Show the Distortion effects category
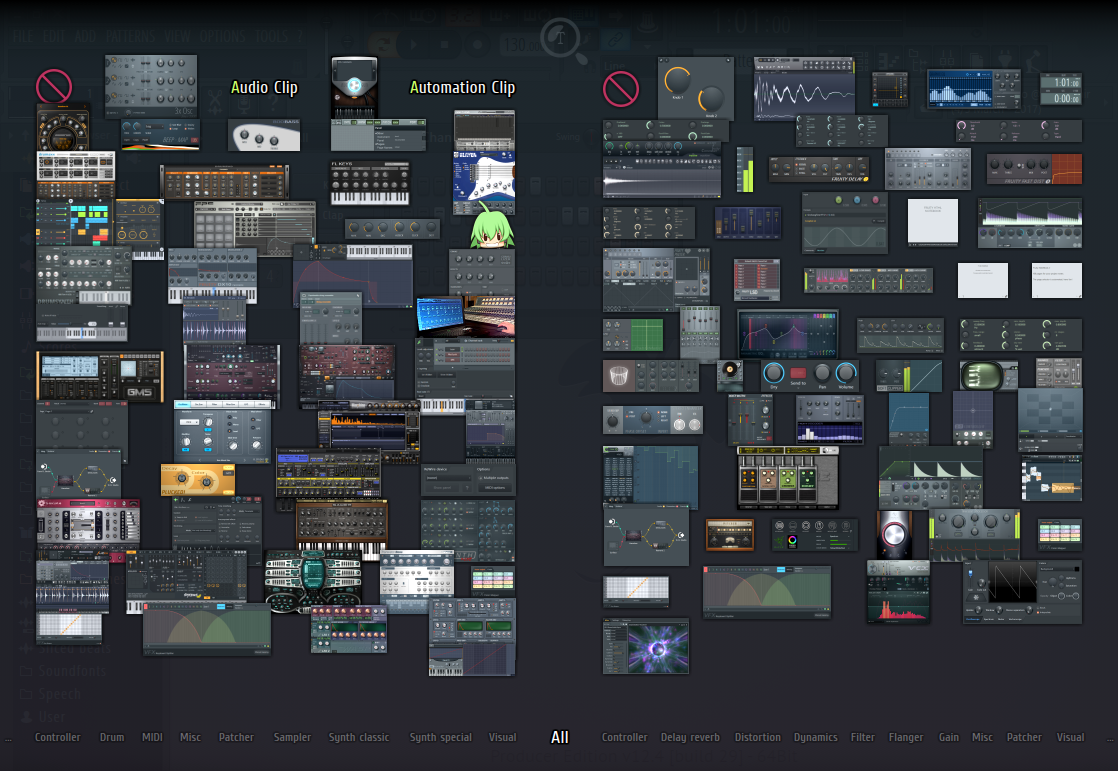 tap(757, 738)
